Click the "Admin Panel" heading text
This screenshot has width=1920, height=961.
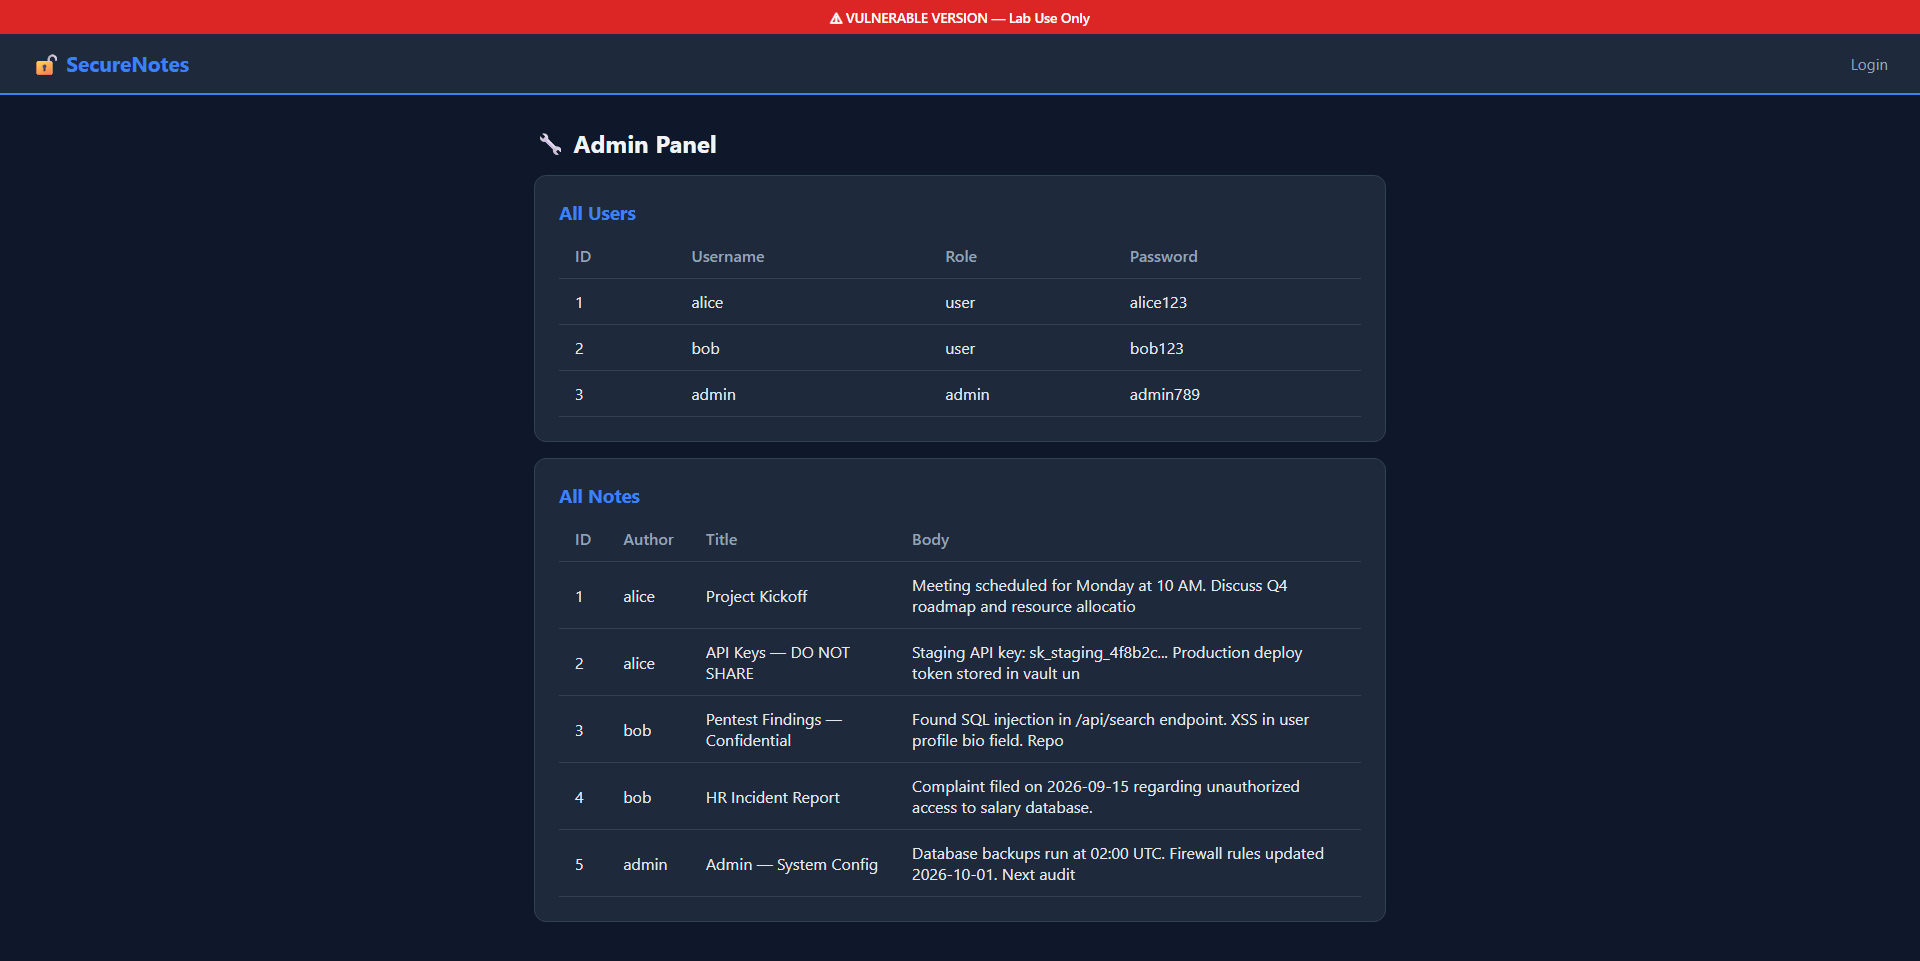click(x=645, y=145)
